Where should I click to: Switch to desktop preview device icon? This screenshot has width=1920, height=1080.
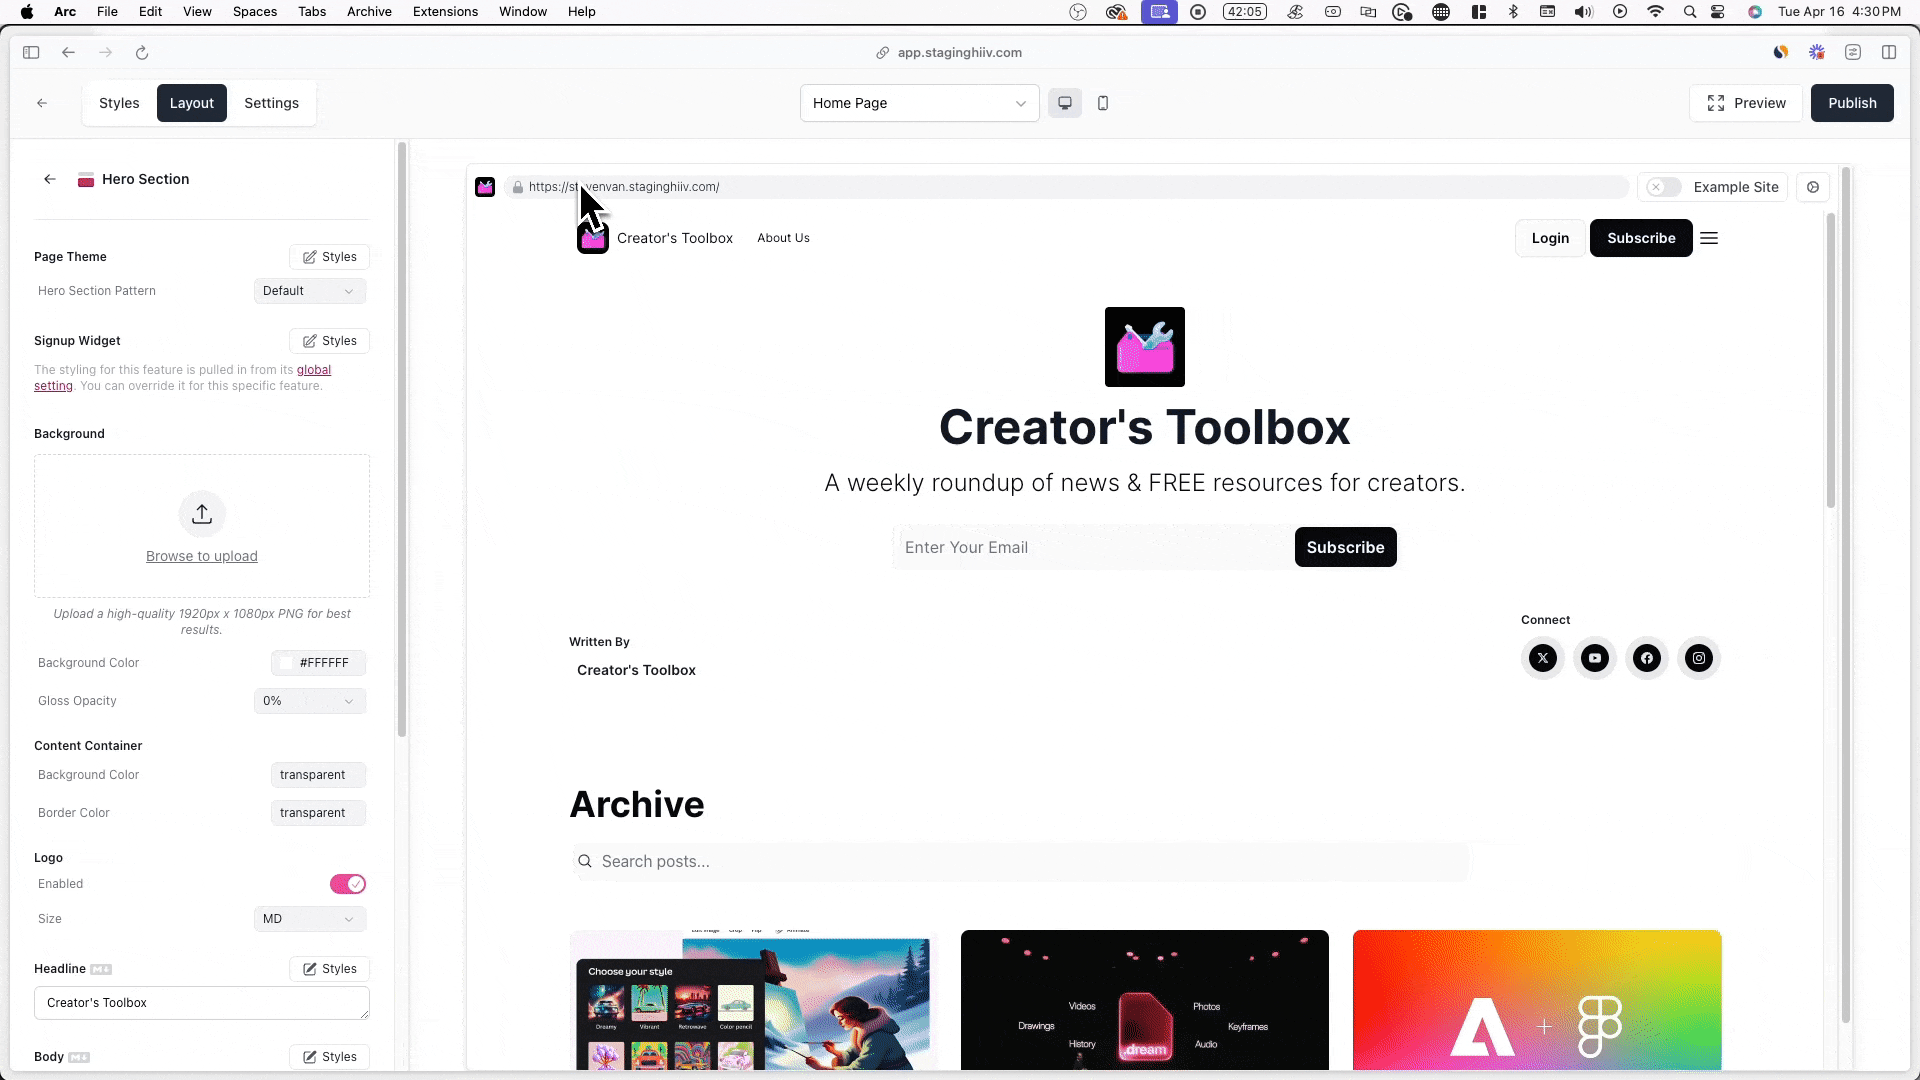1065,103
